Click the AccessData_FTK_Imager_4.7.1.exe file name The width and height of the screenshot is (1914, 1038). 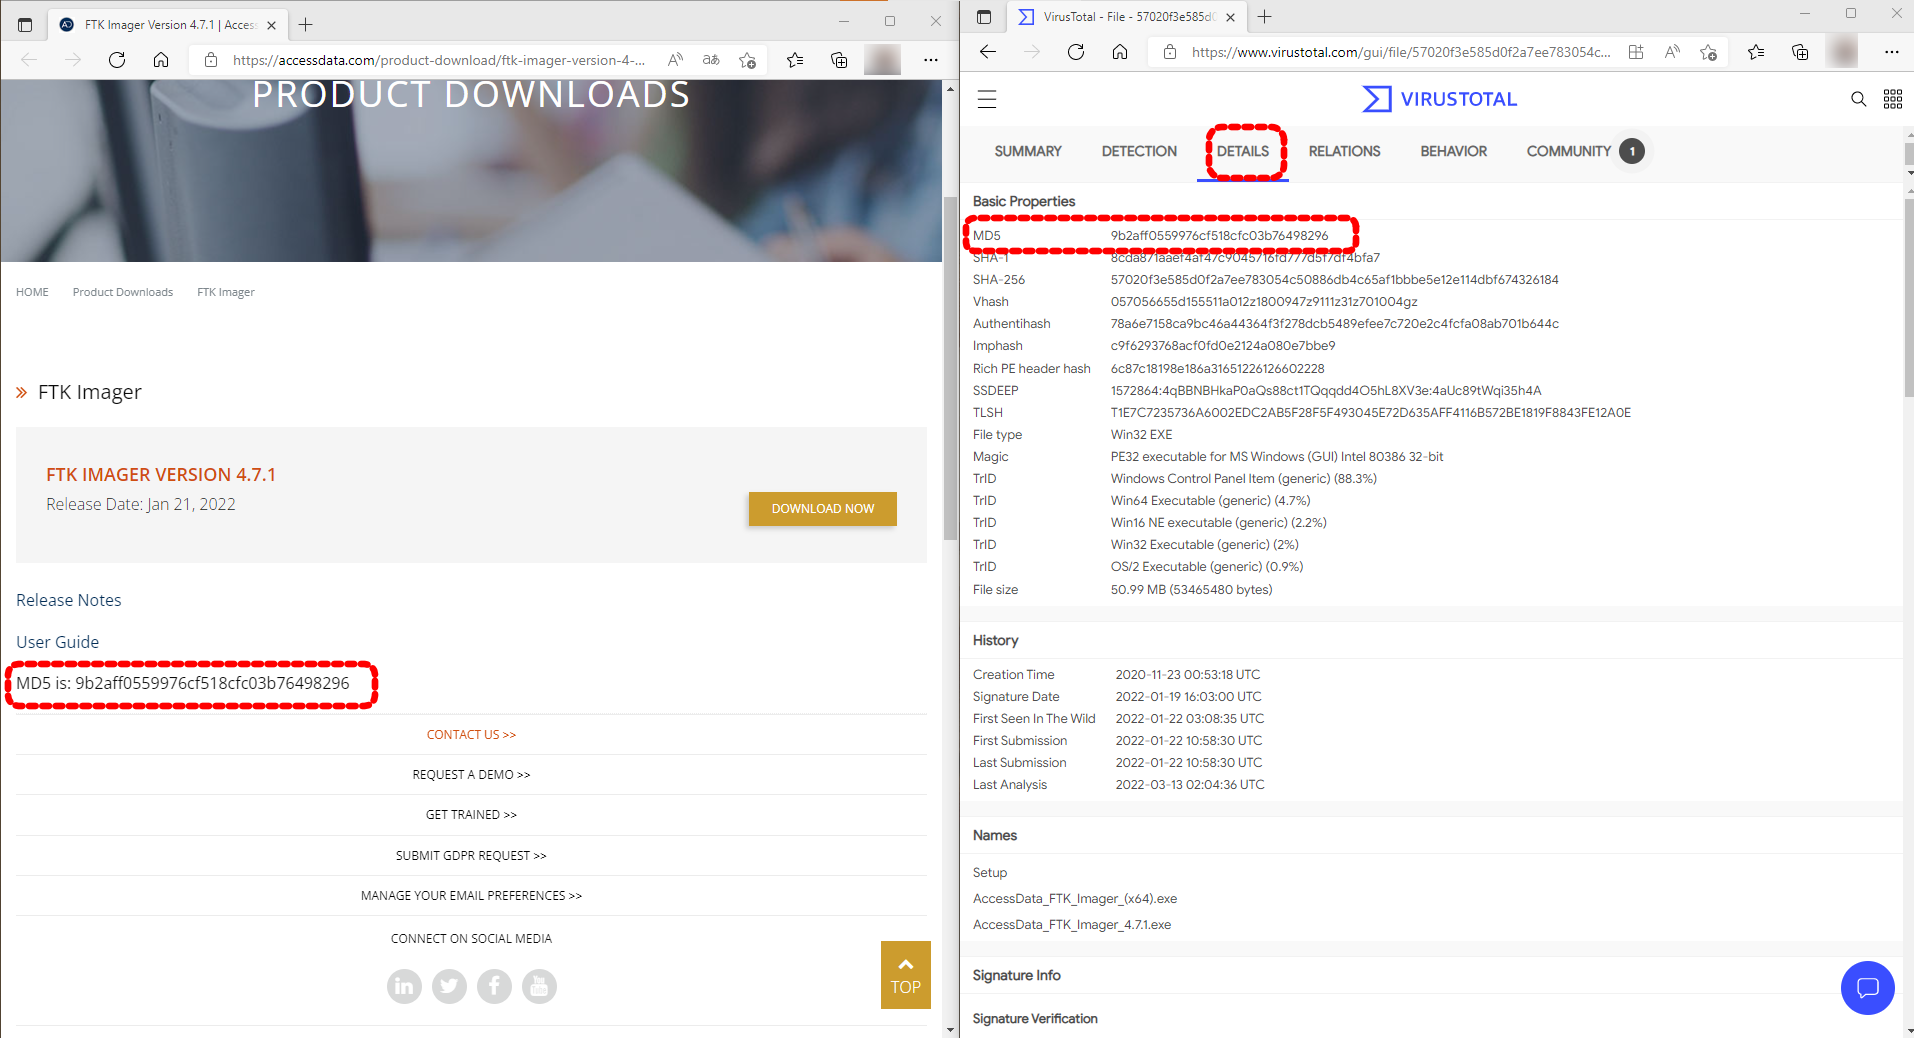tap(1072, 925)
